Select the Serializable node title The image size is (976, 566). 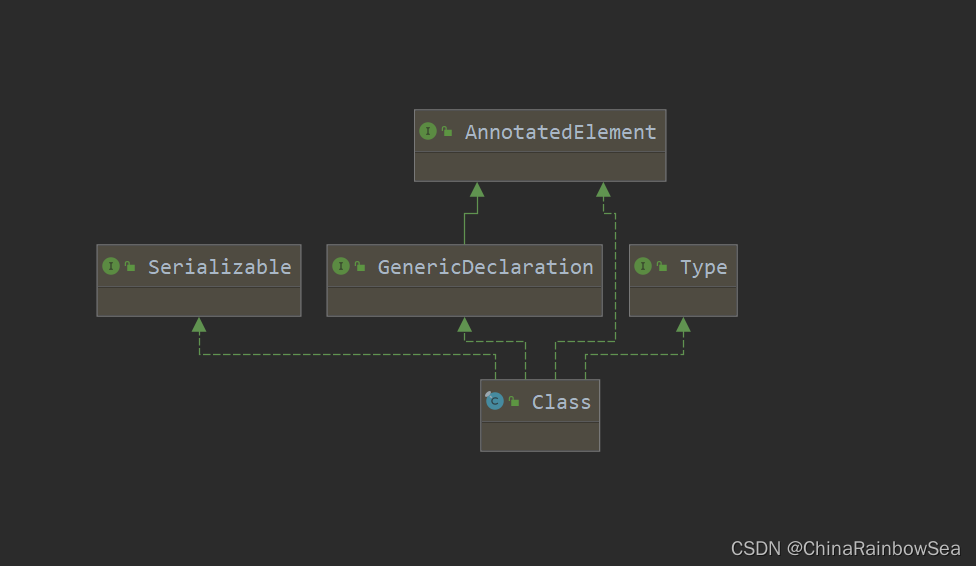coord(220,267)
